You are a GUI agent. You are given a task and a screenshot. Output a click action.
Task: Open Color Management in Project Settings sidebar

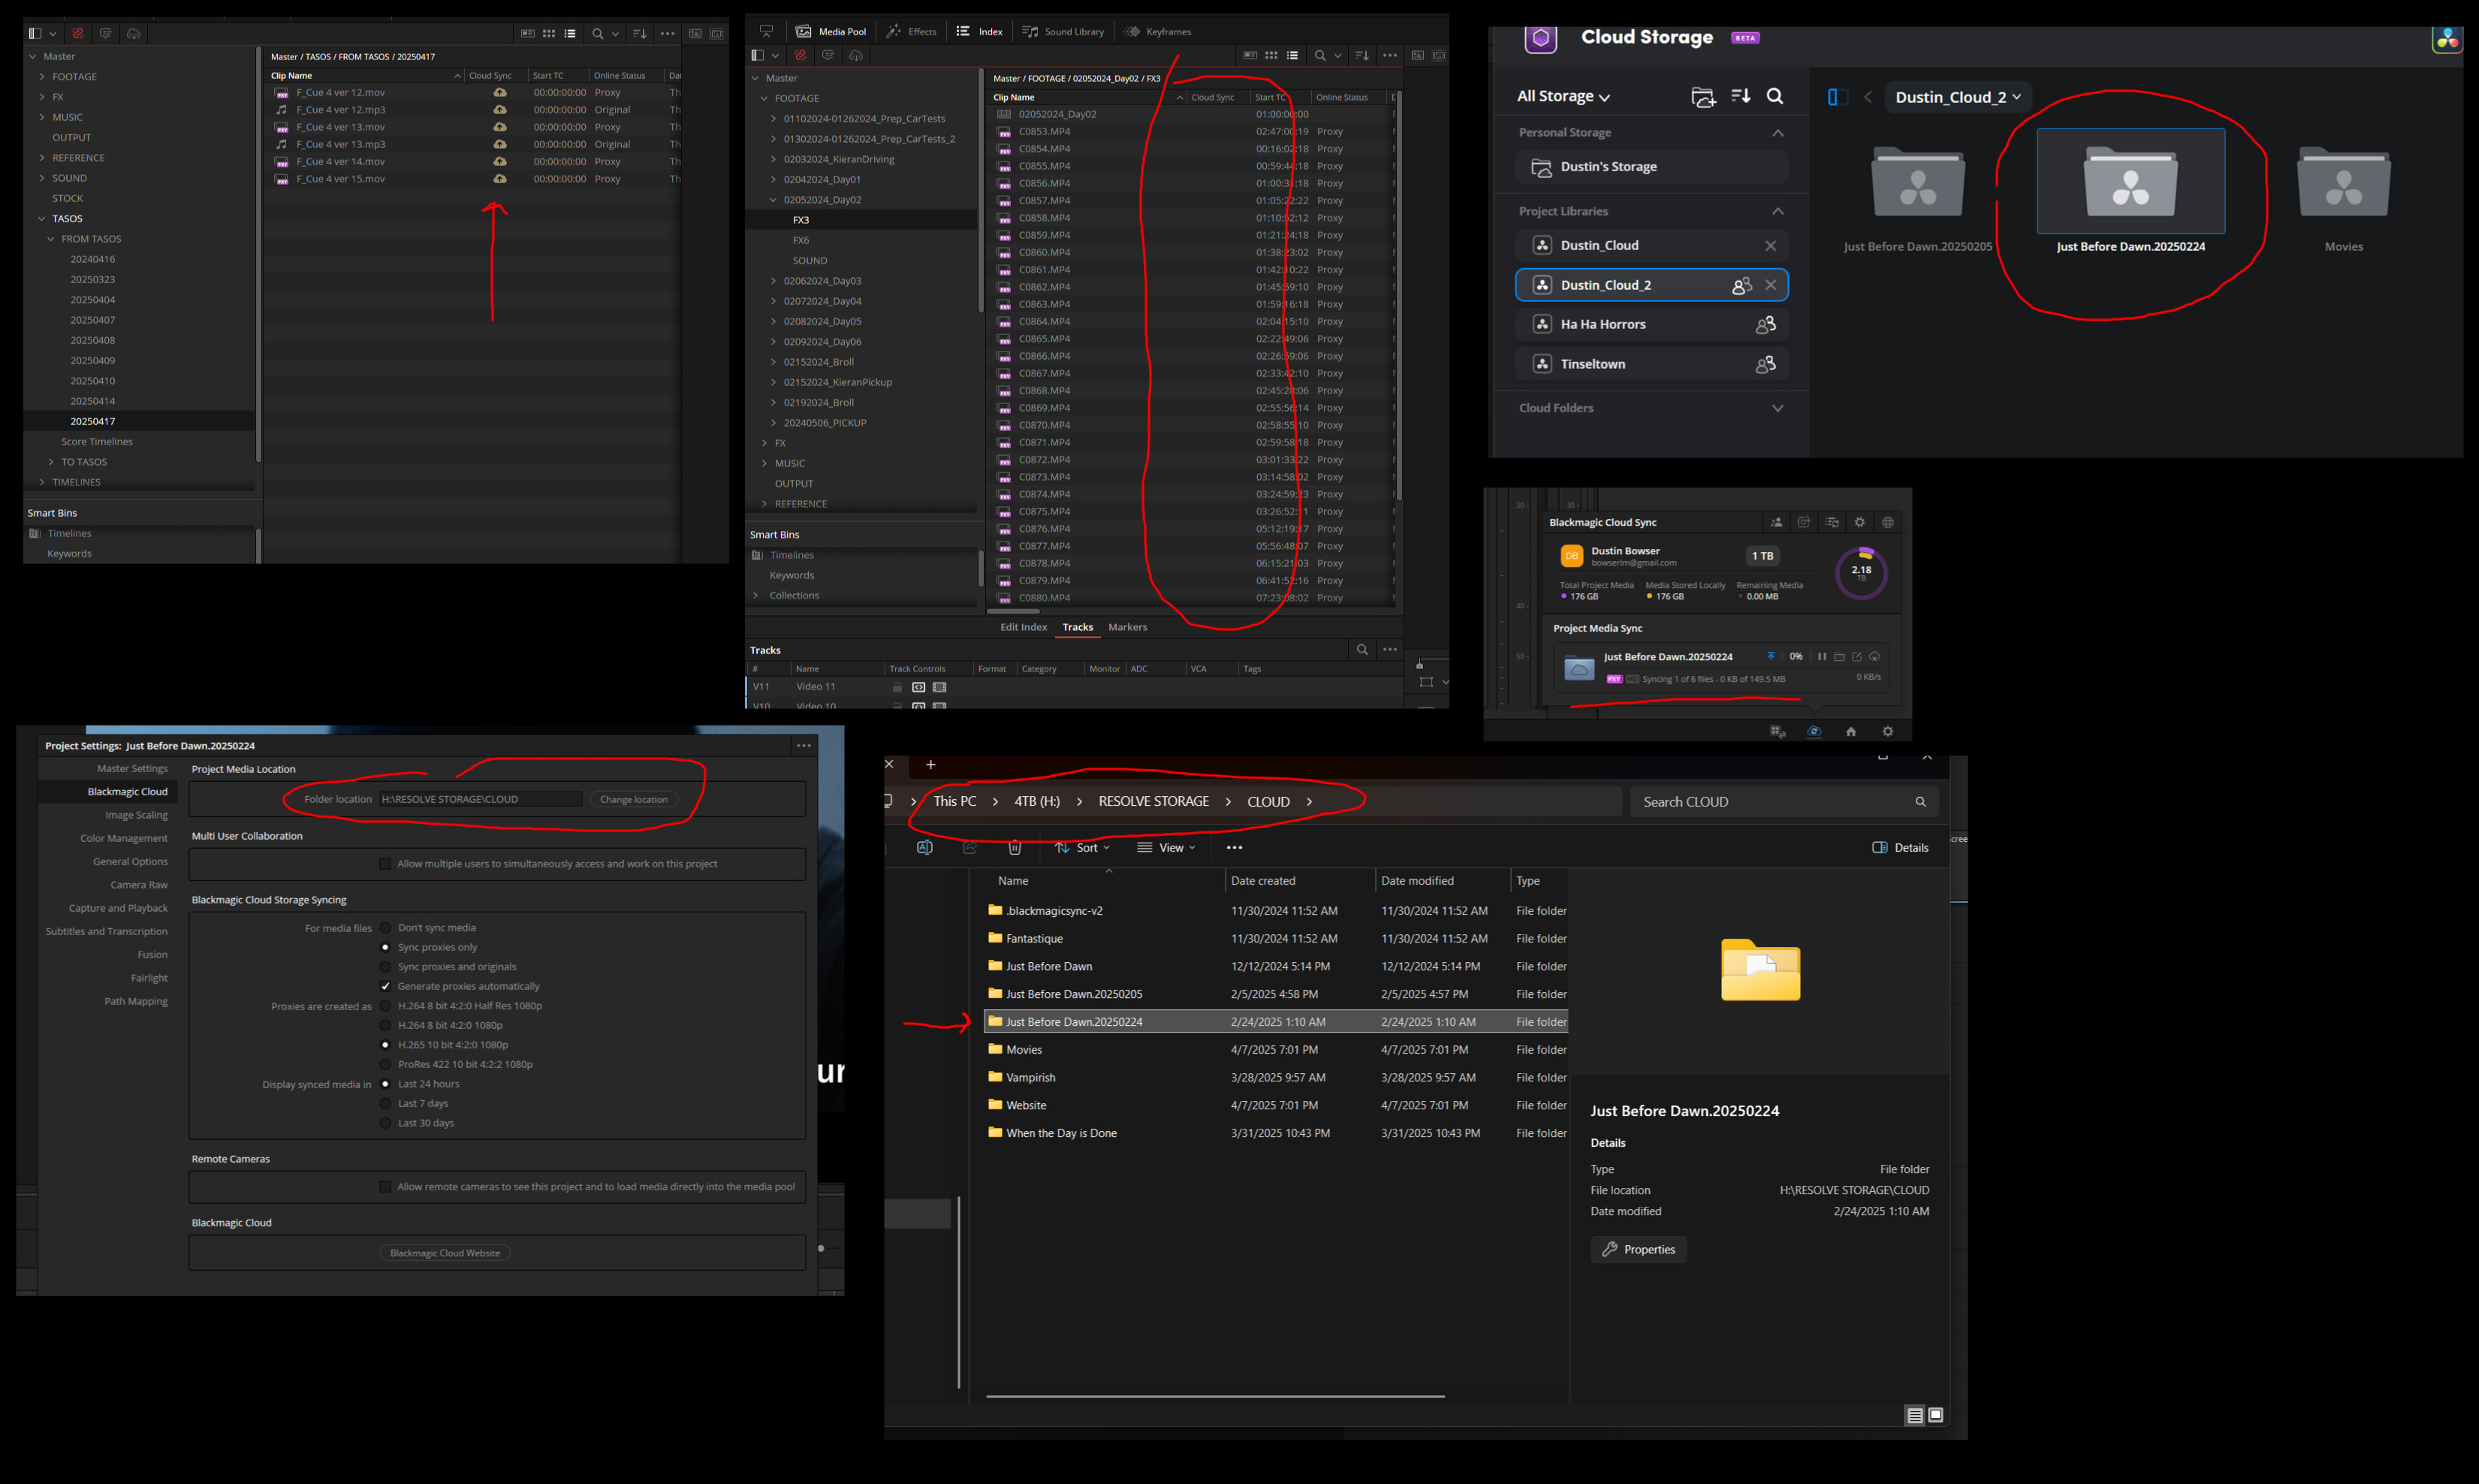[x=124, y=838]
